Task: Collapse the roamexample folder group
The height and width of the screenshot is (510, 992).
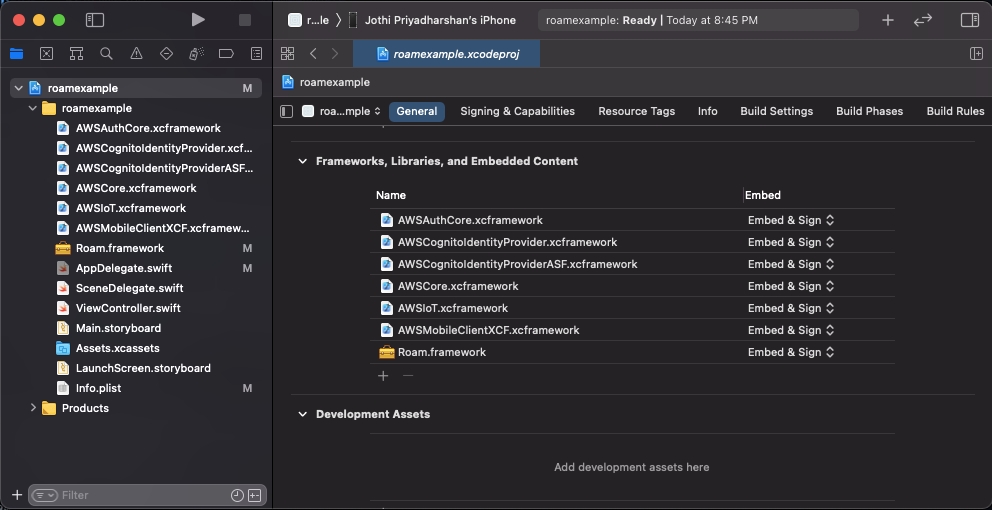Action: [x=33, y=108]
